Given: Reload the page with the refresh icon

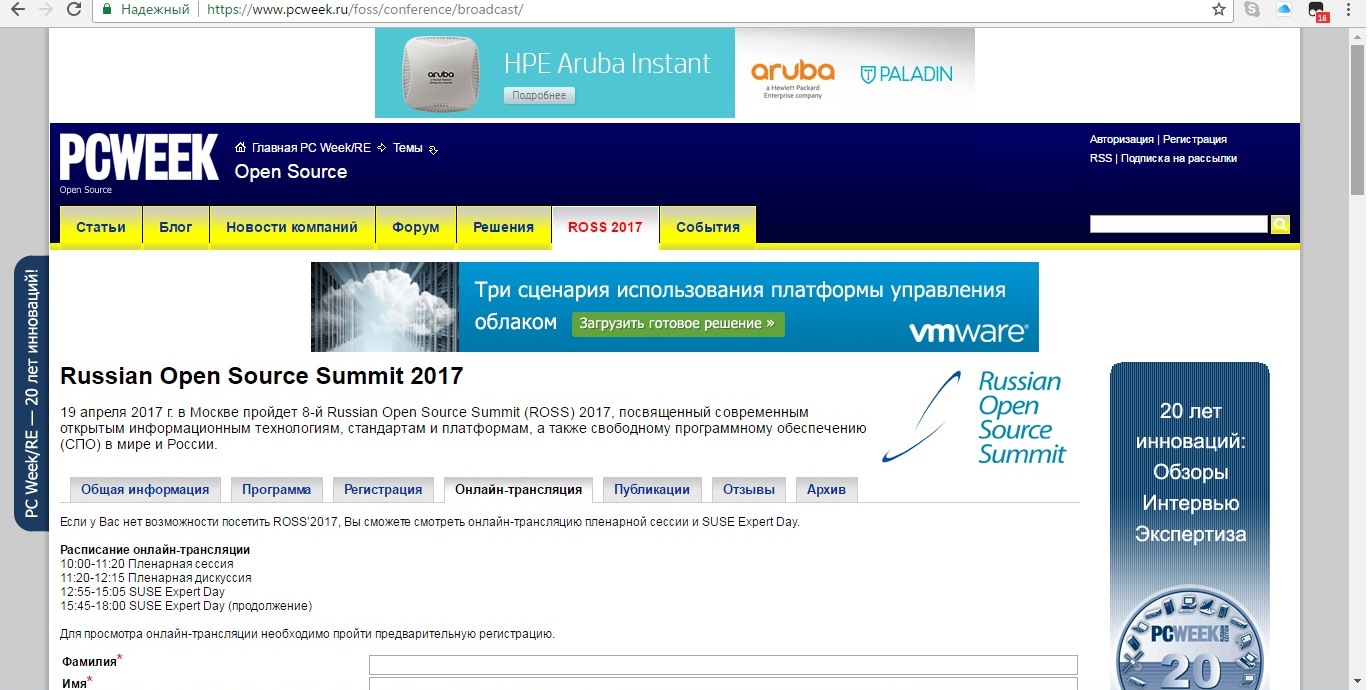Looking at the screenshot, I should pyautogui.click(x=74, y=10).
